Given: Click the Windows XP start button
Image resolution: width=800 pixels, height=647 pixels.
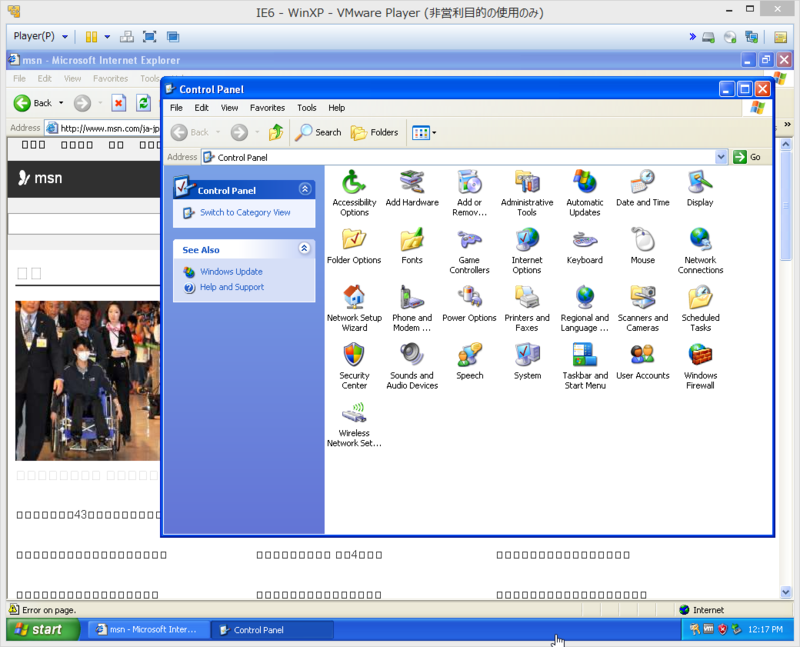Looking at the screenshot, I should click(43, 630).
